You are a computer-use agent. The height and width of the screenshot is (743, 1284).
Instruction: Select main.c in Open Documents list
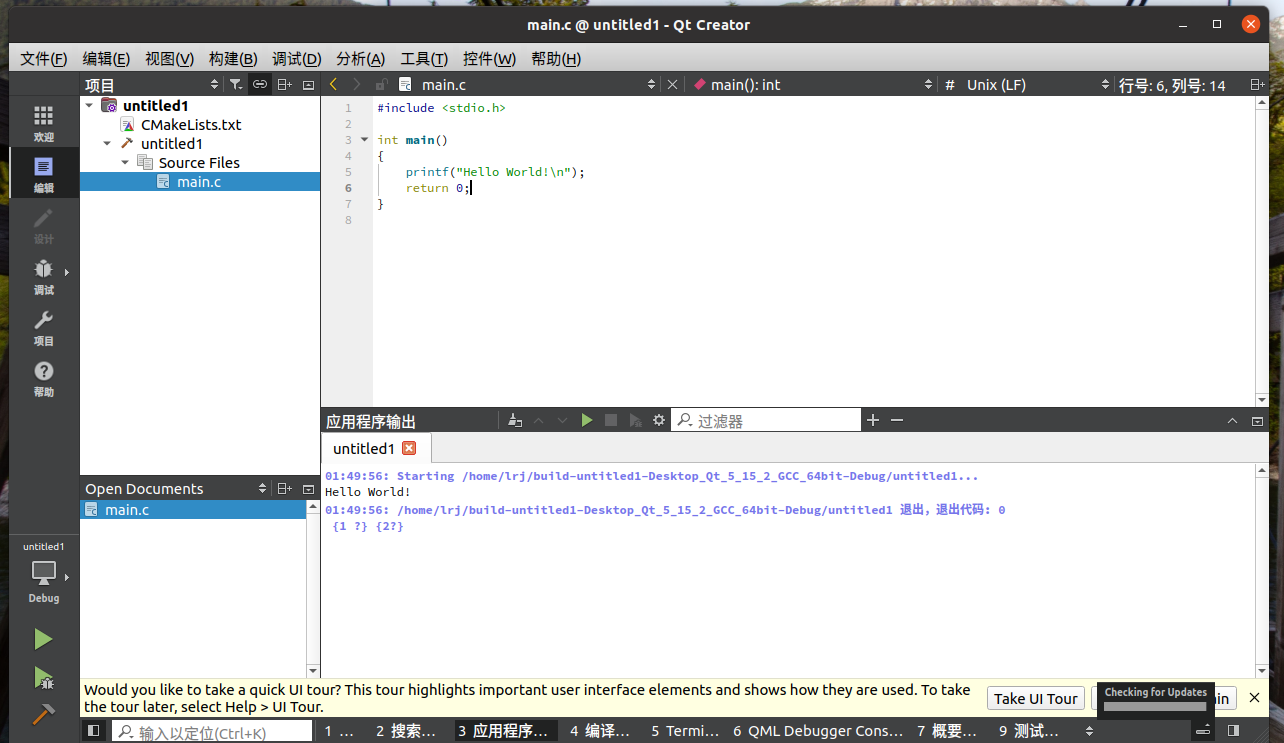[x=193, y=510]
